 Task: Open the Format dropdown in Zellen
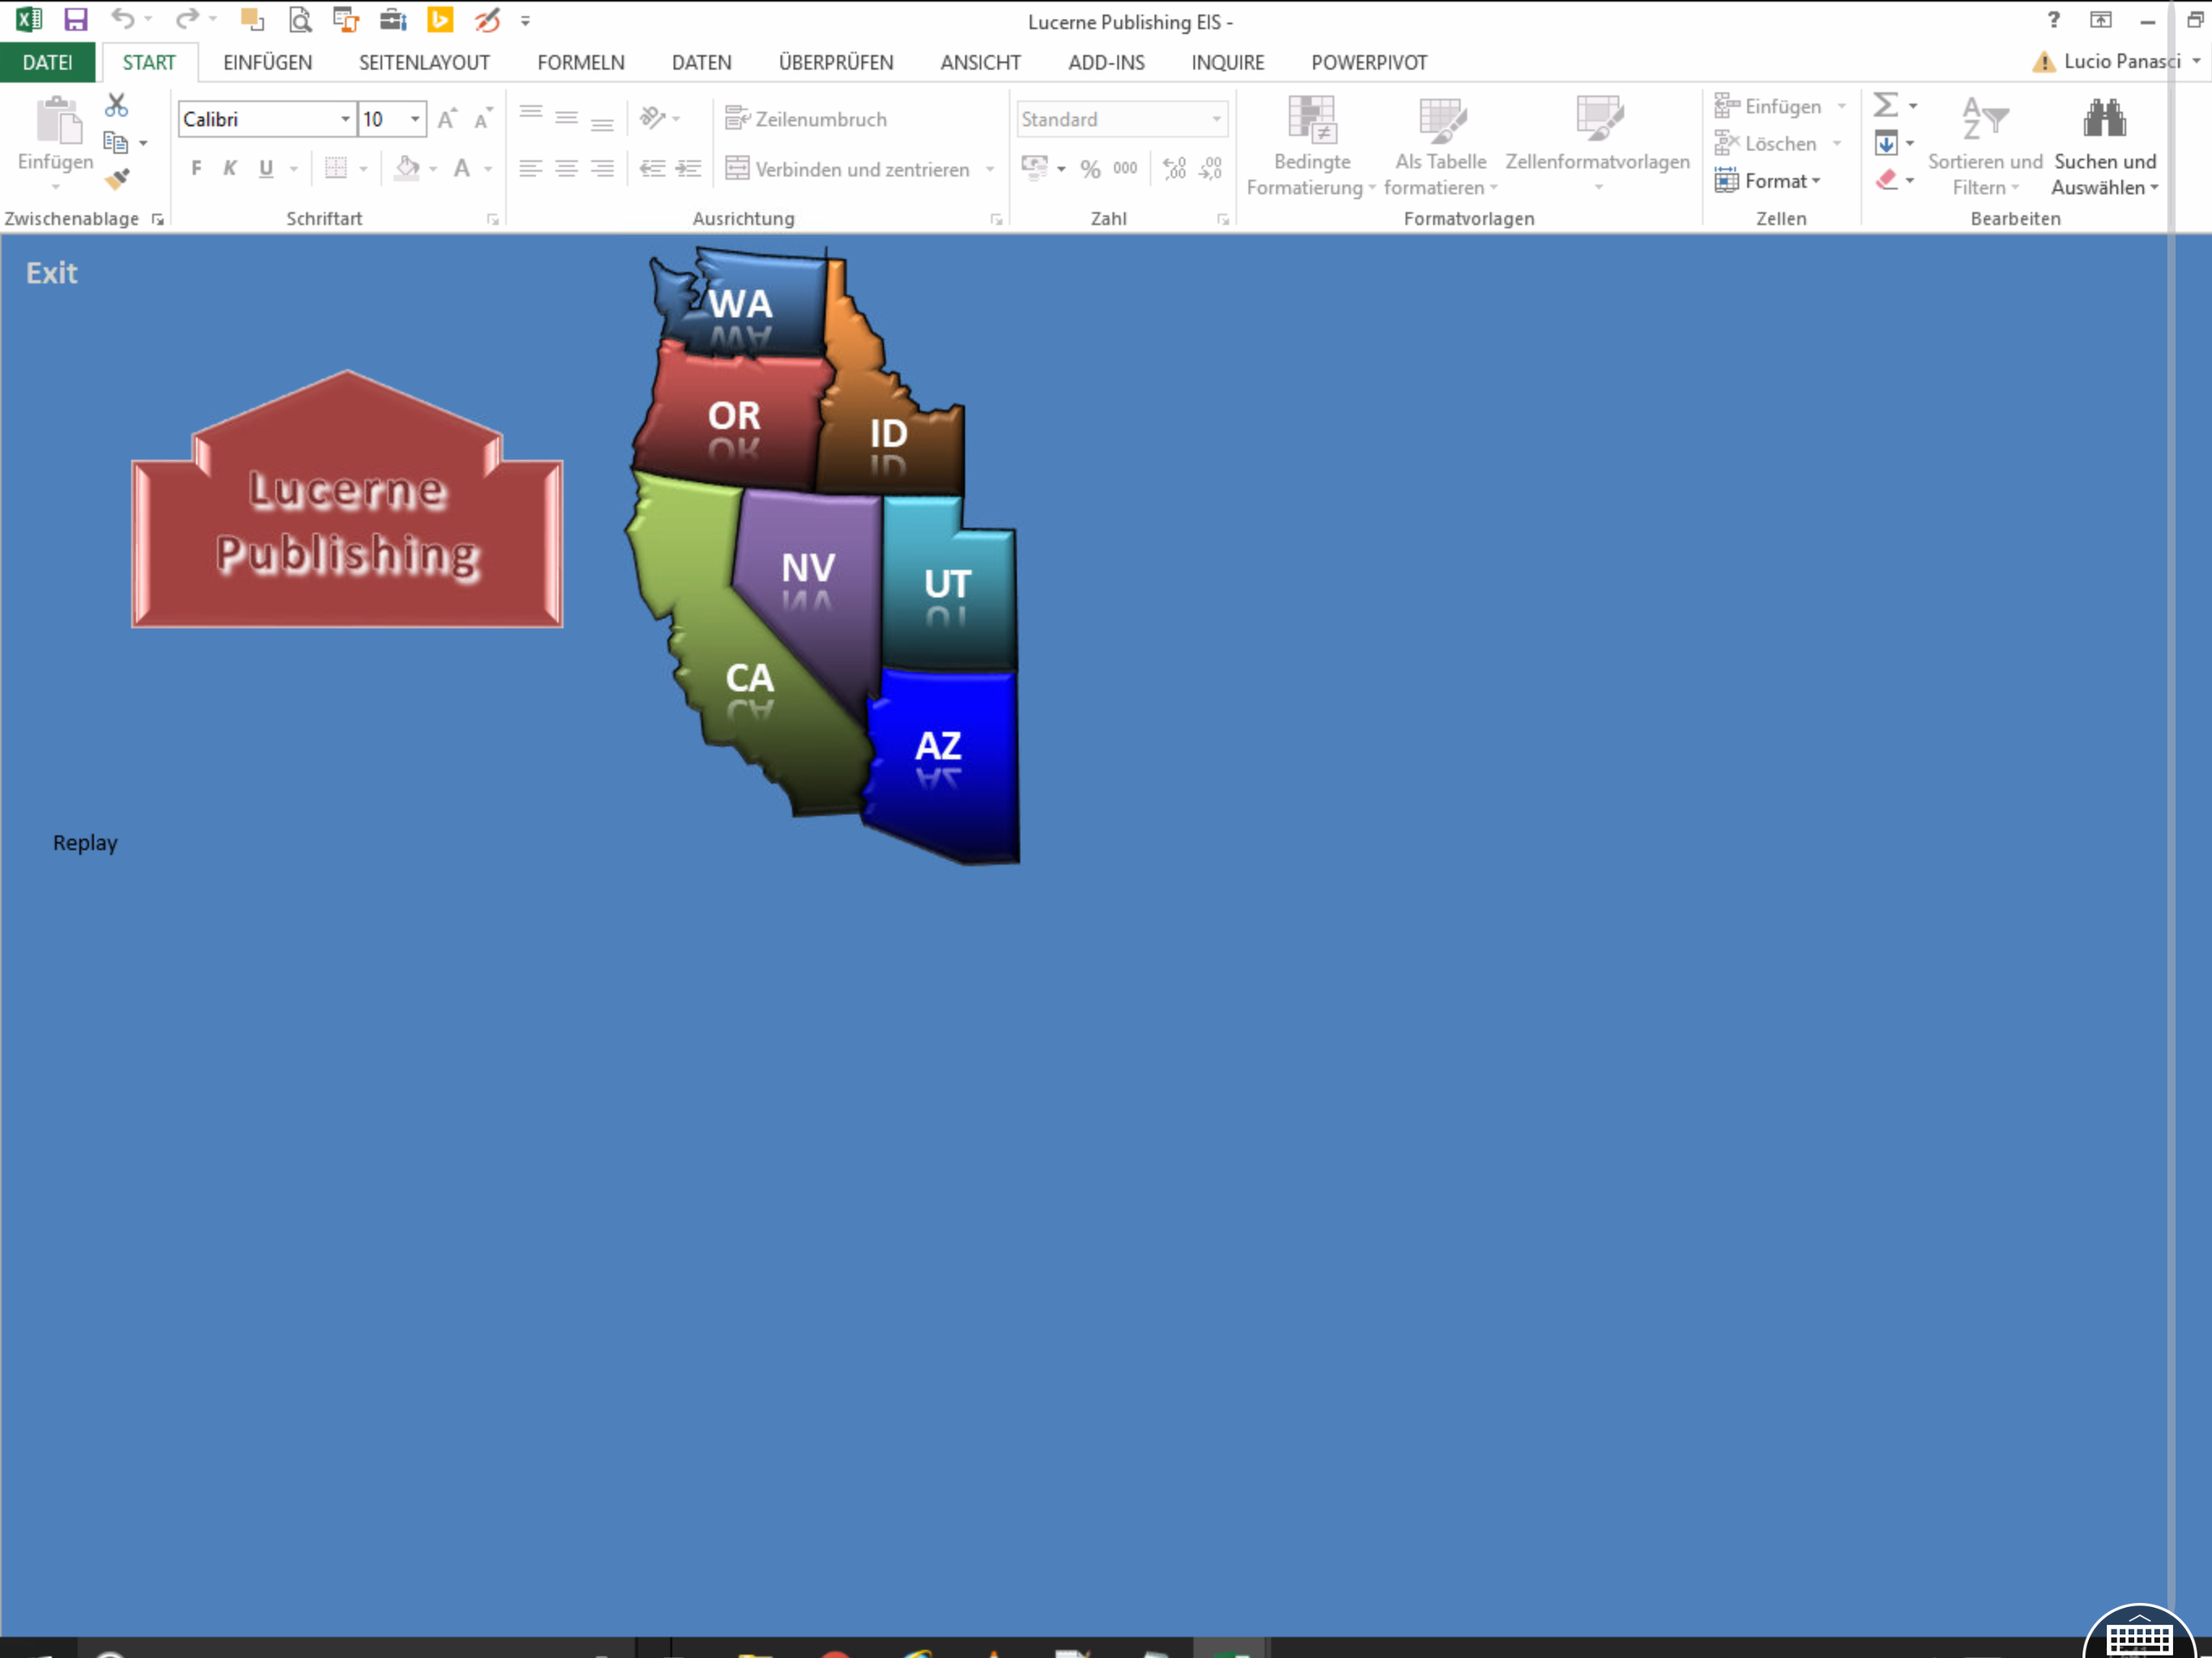(1768, 180)
